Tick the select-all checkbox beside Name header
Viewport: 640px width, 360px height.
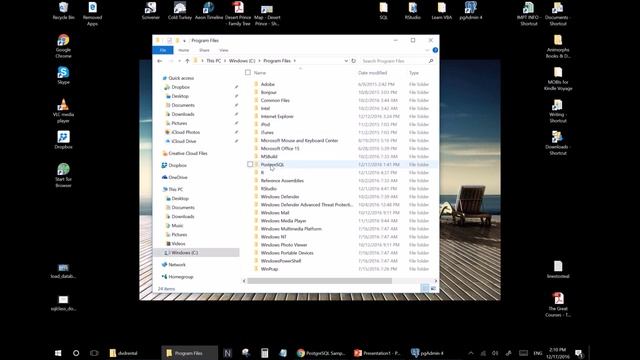[248, 73]
